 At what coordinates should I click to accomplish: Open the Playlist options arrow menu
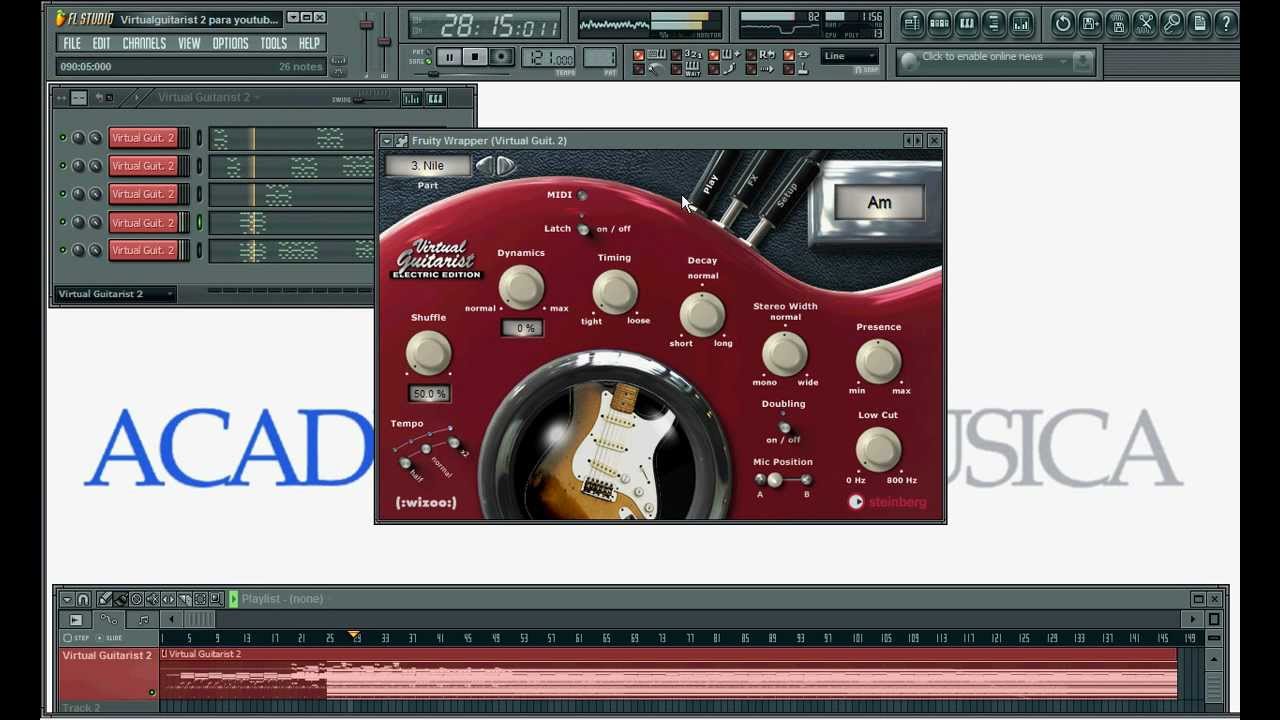coord(66,599)
